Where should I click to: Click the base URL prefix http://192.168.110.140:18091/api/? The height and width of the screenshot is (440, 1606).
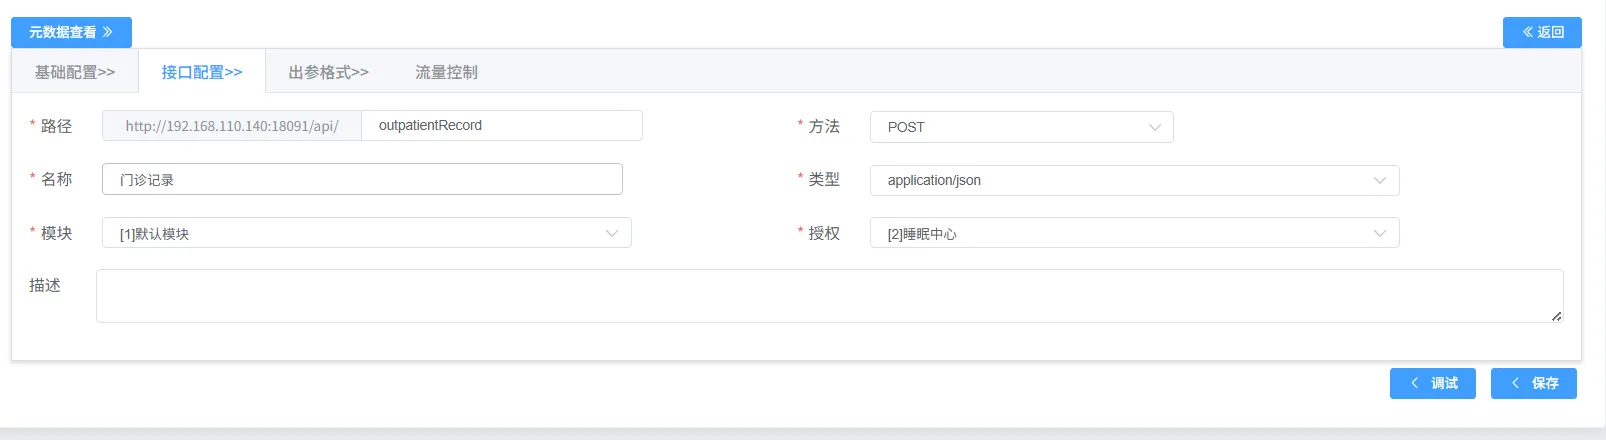232,126
